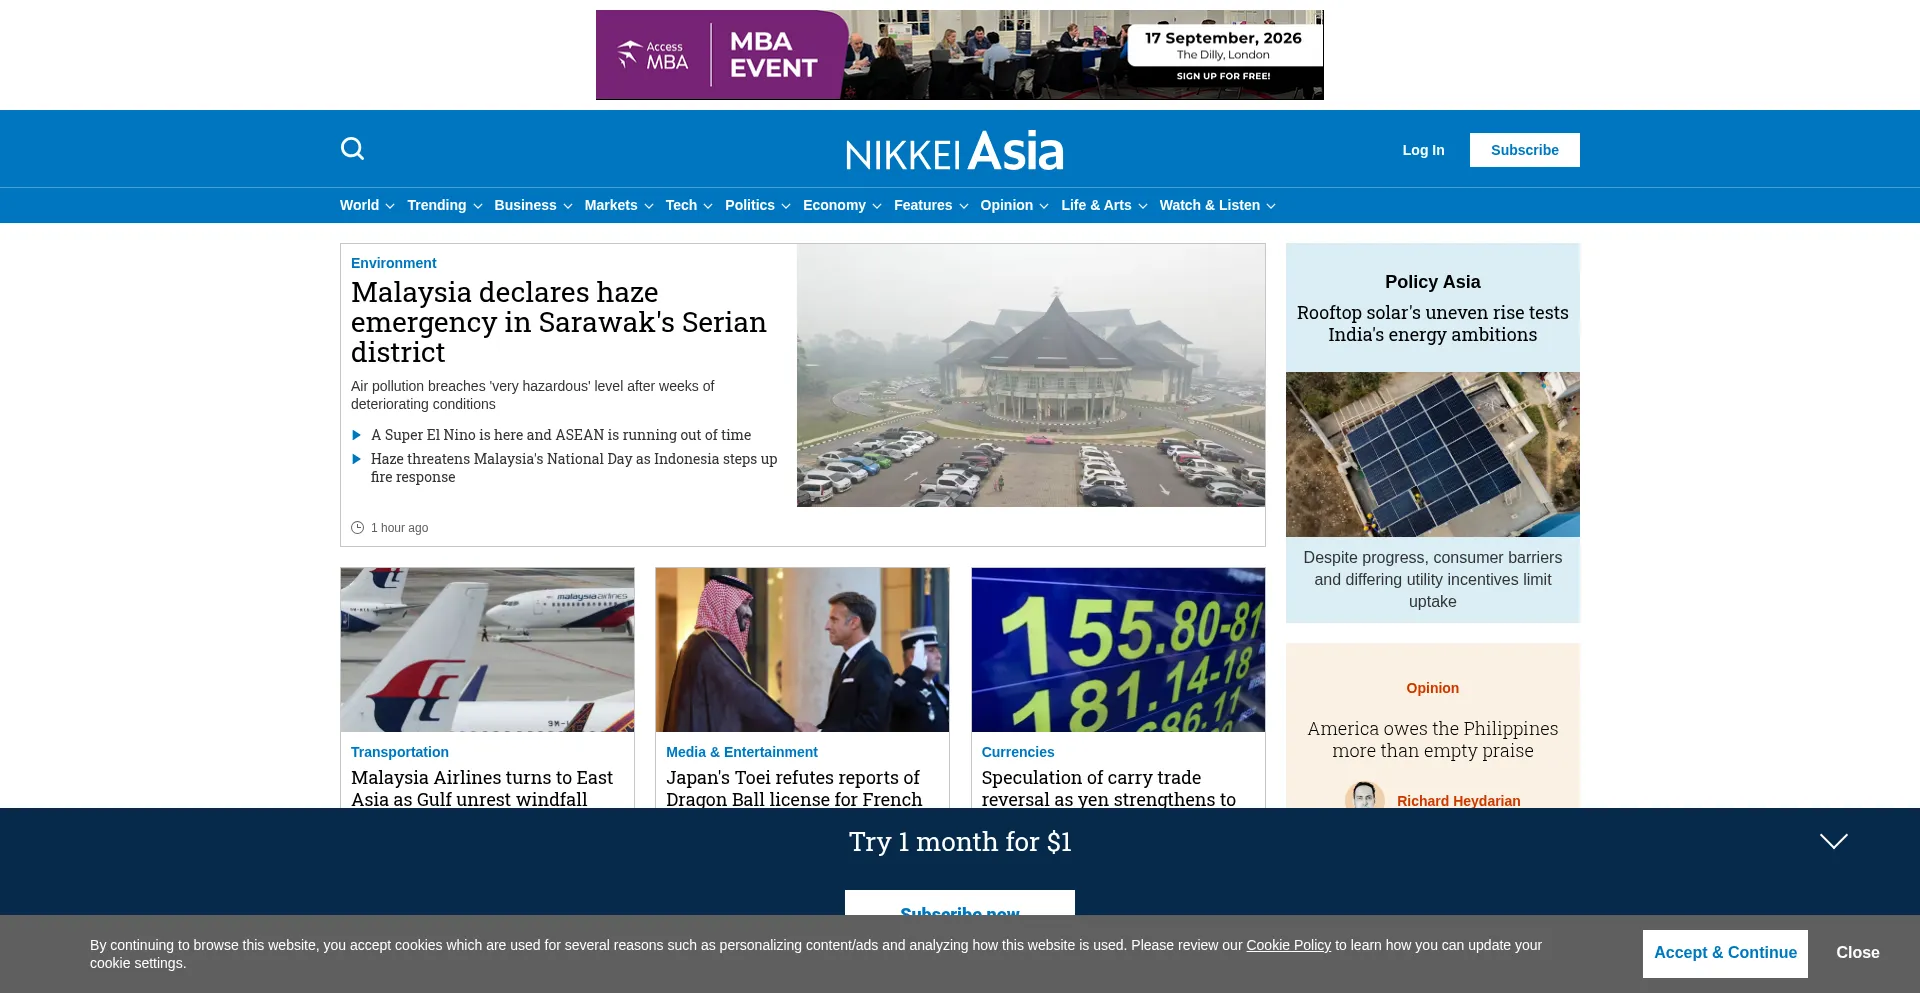The height and width of the screenshot is (993, 1920).
Task: Open the Super El Nino ASEAN article
Action: click(x=561, y=435)
